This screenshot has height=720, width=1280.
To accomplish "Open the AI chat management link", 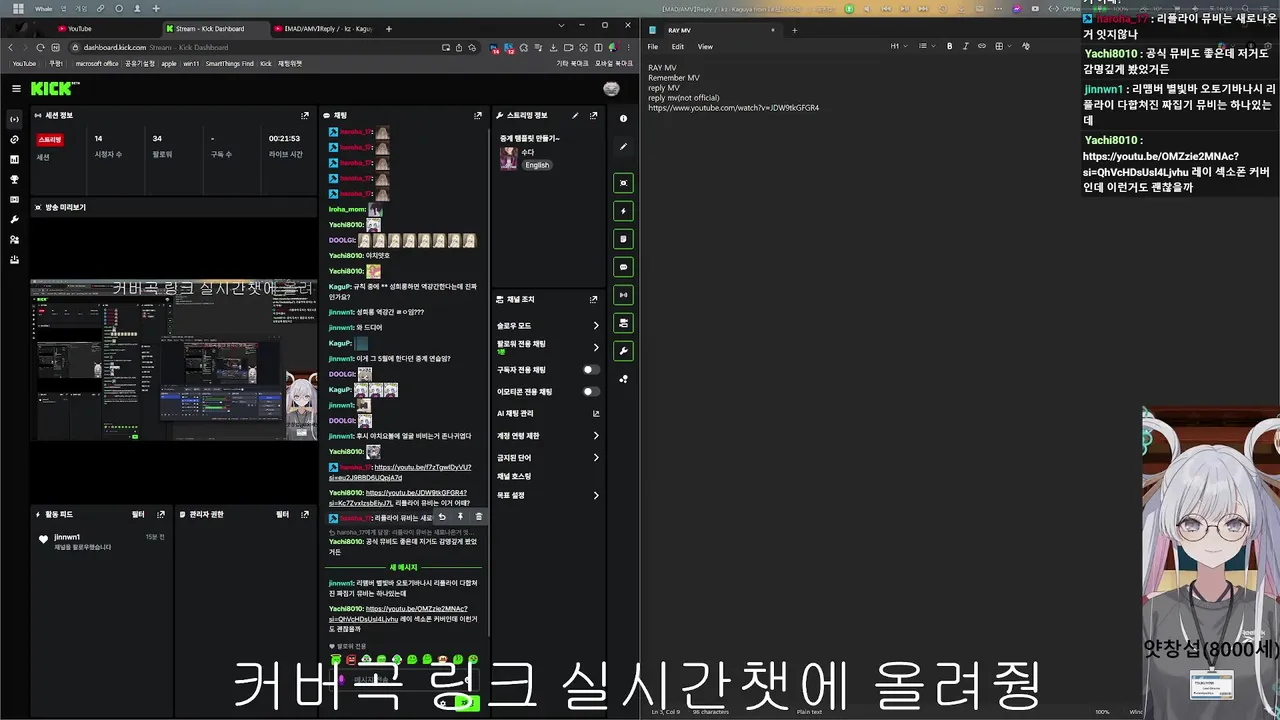I will point(548,413).
